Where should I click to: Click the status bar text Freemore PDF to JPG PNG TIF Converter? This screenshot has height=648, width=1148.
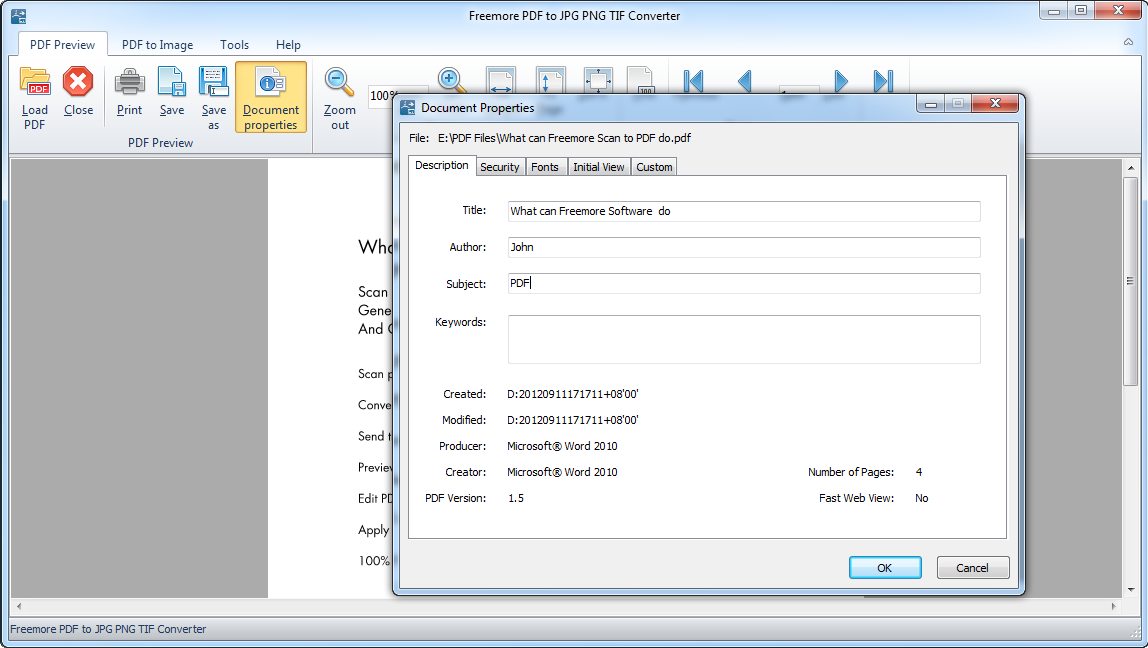(x=108, y=629)
